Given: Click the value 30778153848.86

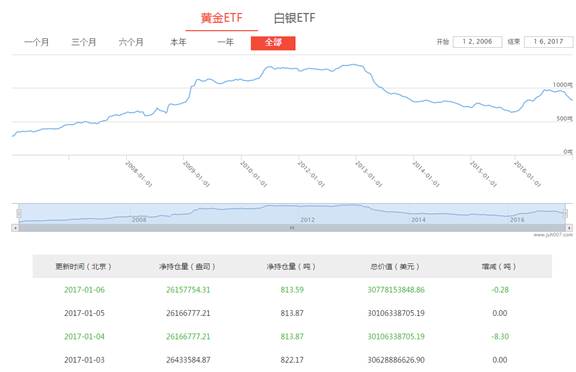Looking at the screenshot, I should click(x=396, y=290).
